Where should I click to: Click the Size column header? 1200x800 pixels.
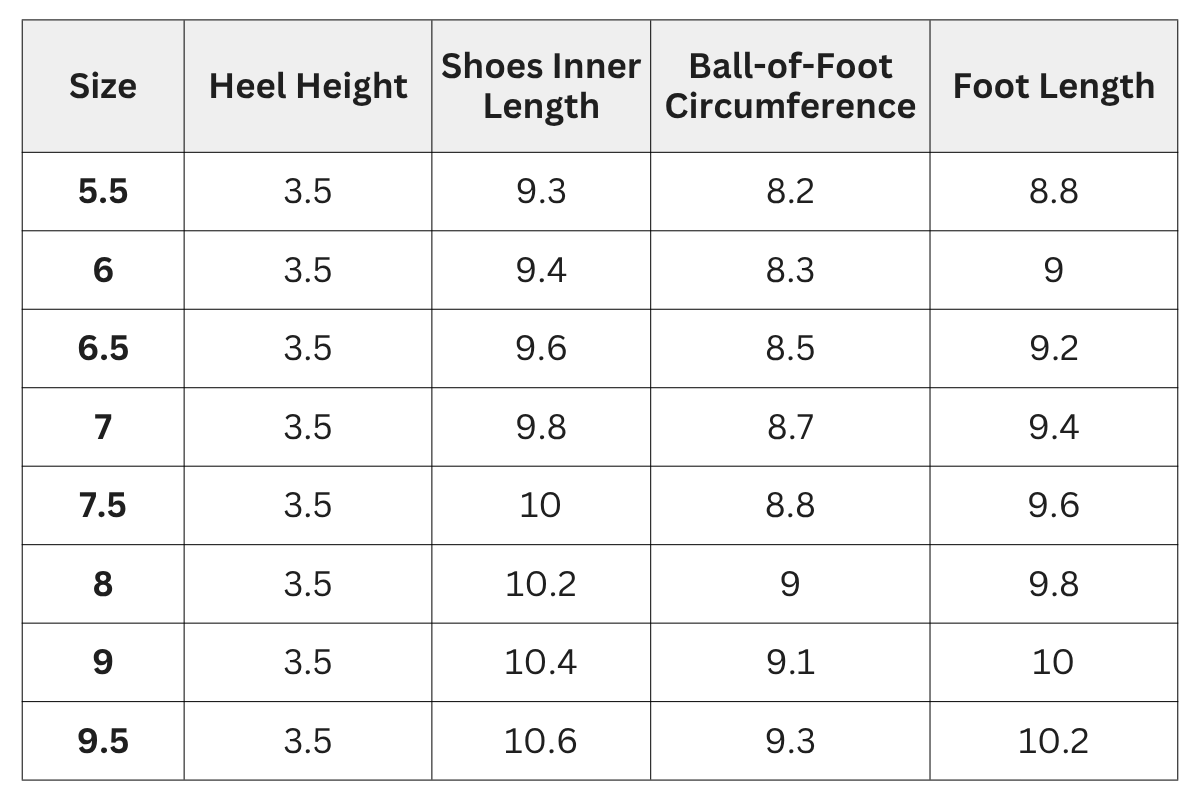pyautogui.click(x=103, y=86)
